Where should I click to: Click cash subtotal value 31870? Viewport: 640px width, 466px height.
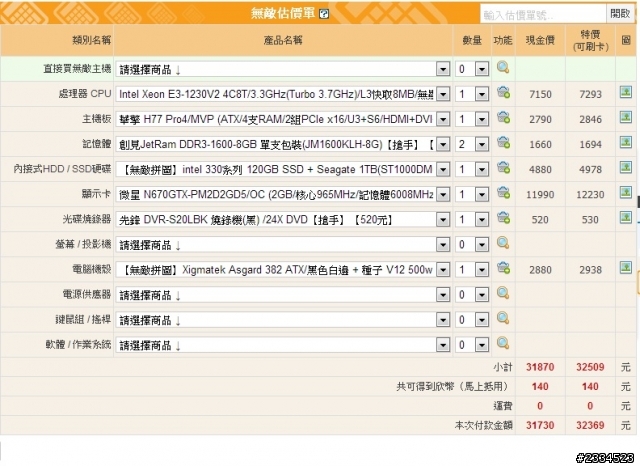[x=540, y=367]
